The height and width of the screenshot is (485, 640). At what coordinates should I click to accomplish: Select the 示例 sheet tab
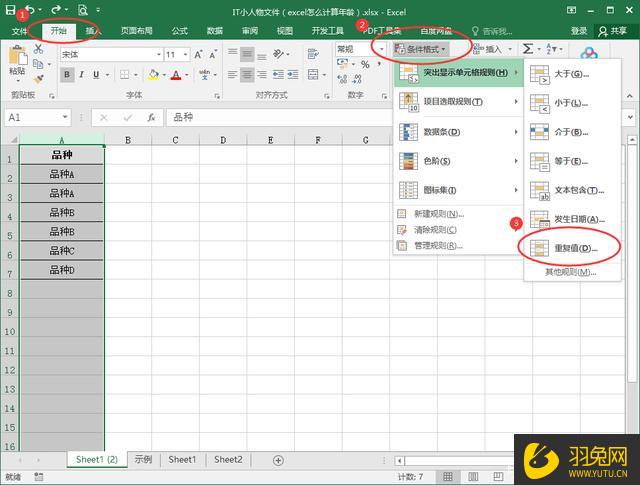[x=143, y=460]
